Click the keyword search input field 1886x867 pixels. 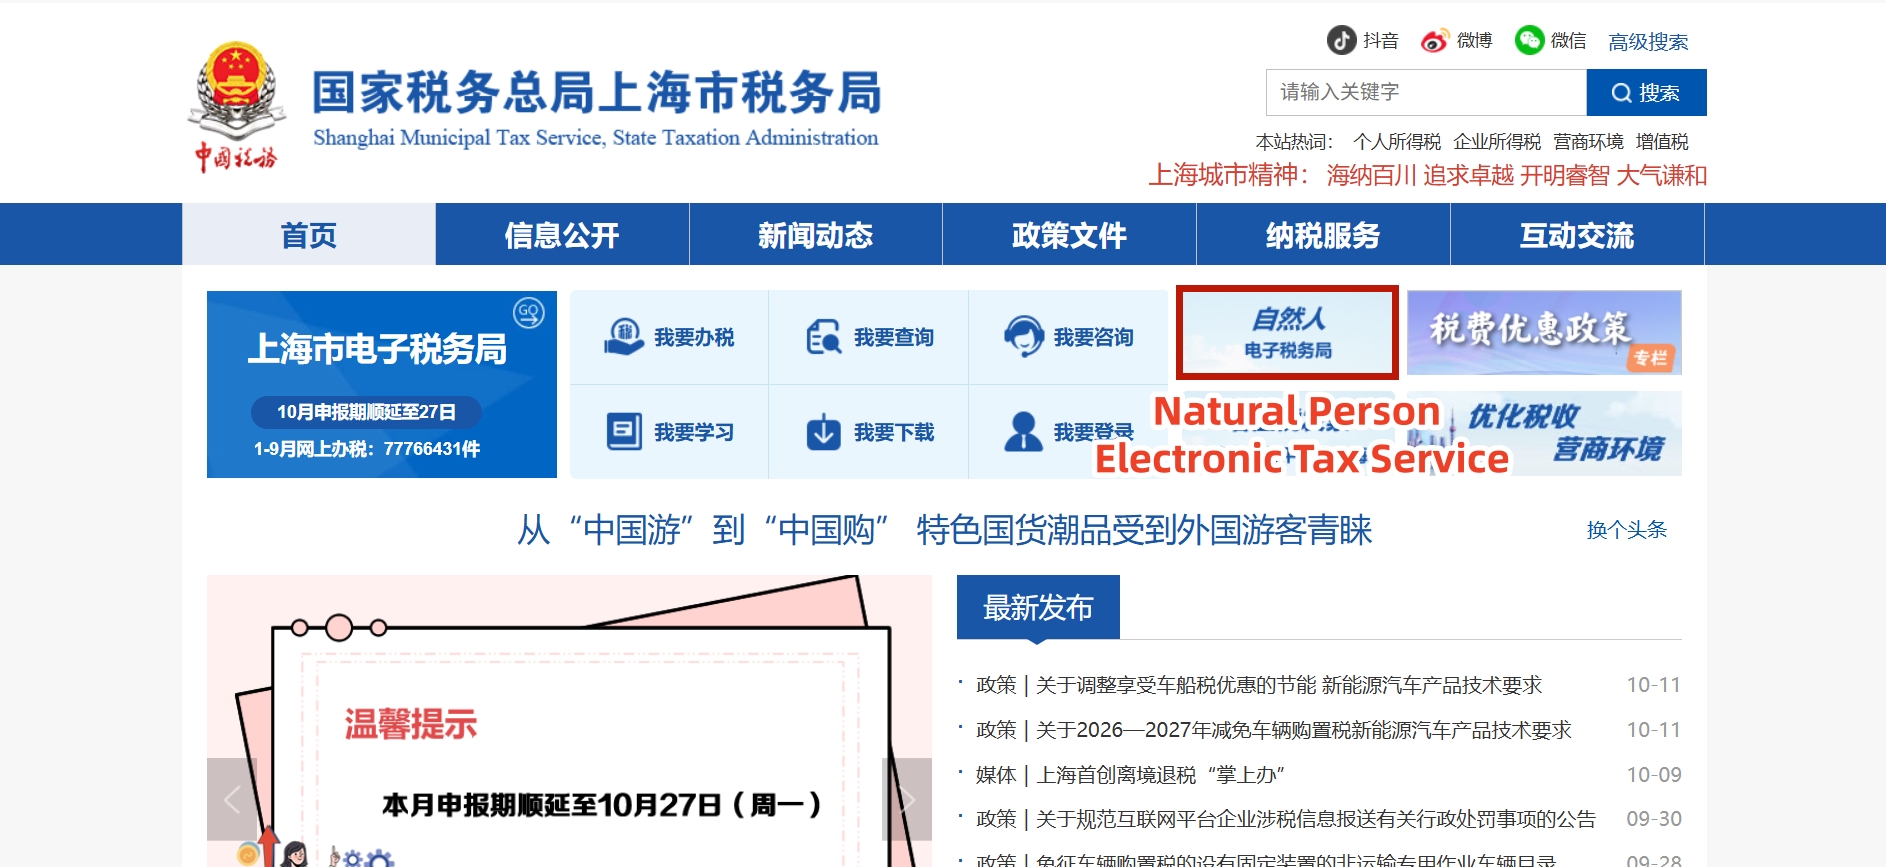pyautogui.click(x=1425, y=93)
